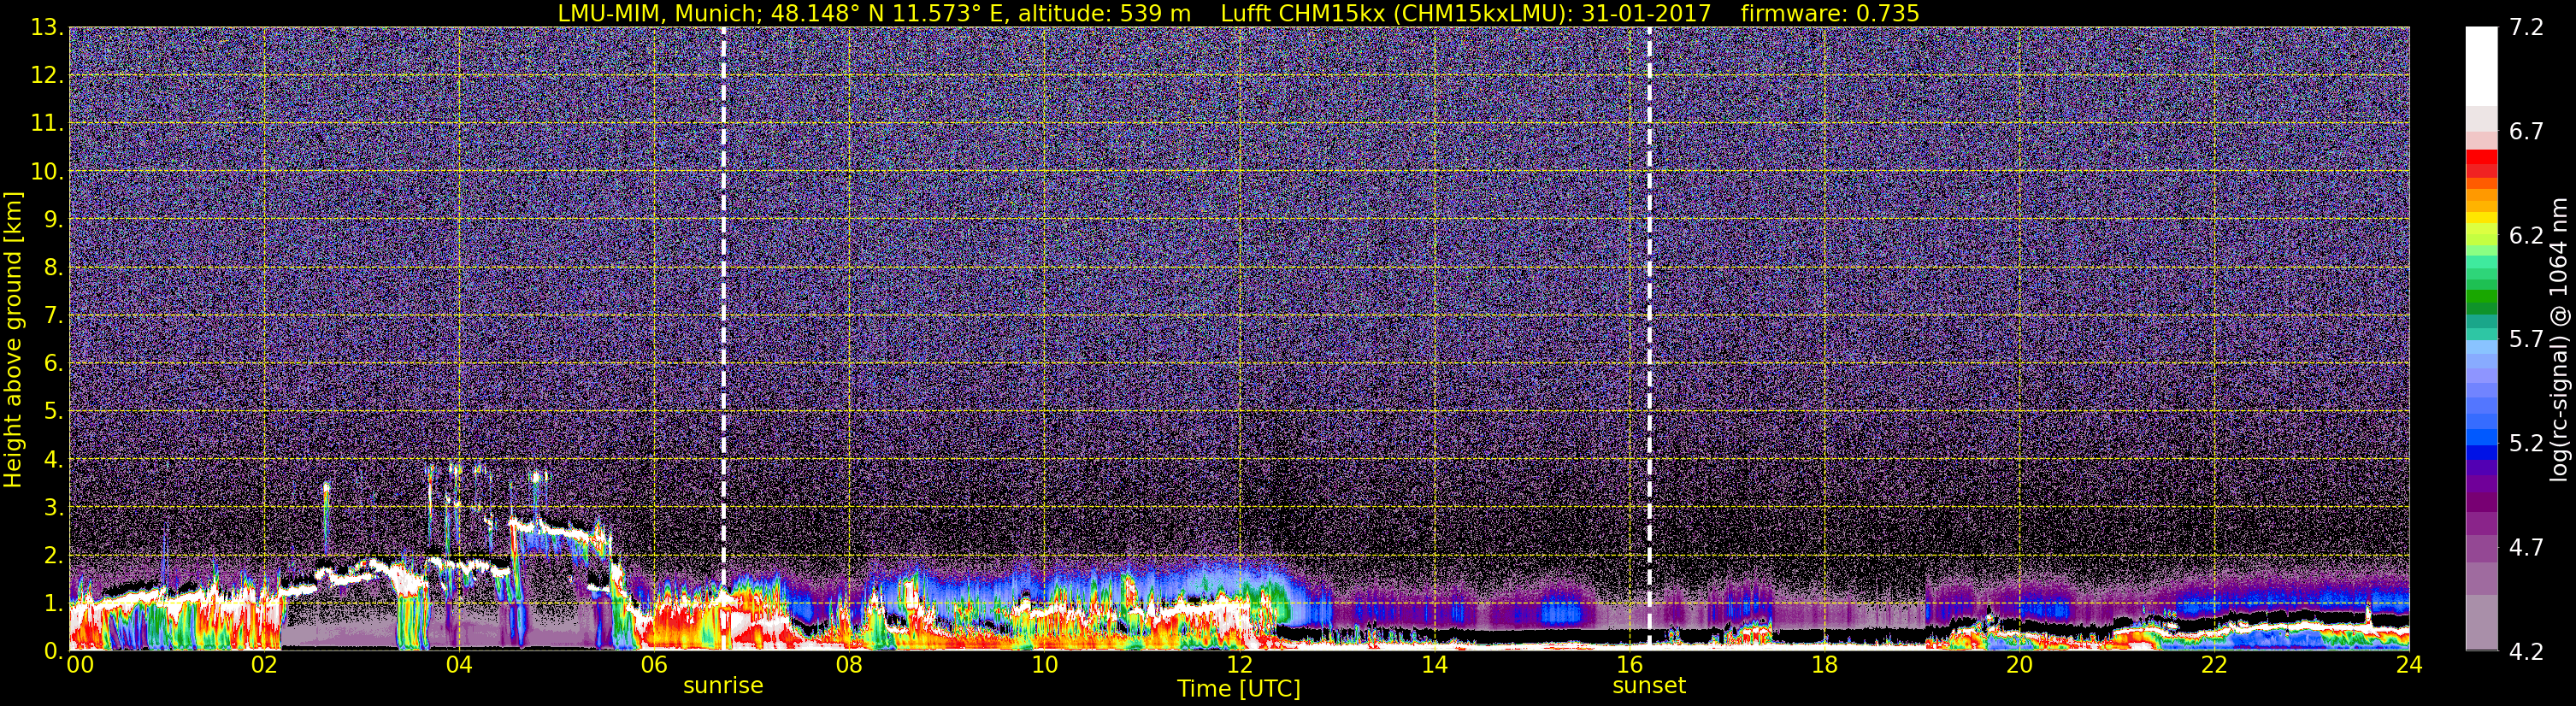Click the x-axis tick label '02'
Screen dimensions: 2576x706
(x=264, y=665)
